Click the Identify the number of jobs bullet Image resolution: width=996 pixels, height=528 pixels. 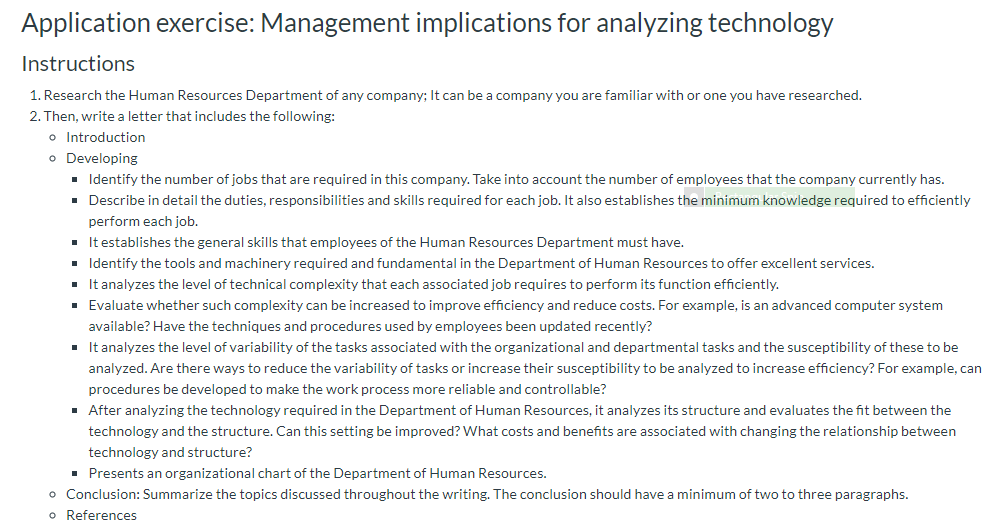click(516, 179)
